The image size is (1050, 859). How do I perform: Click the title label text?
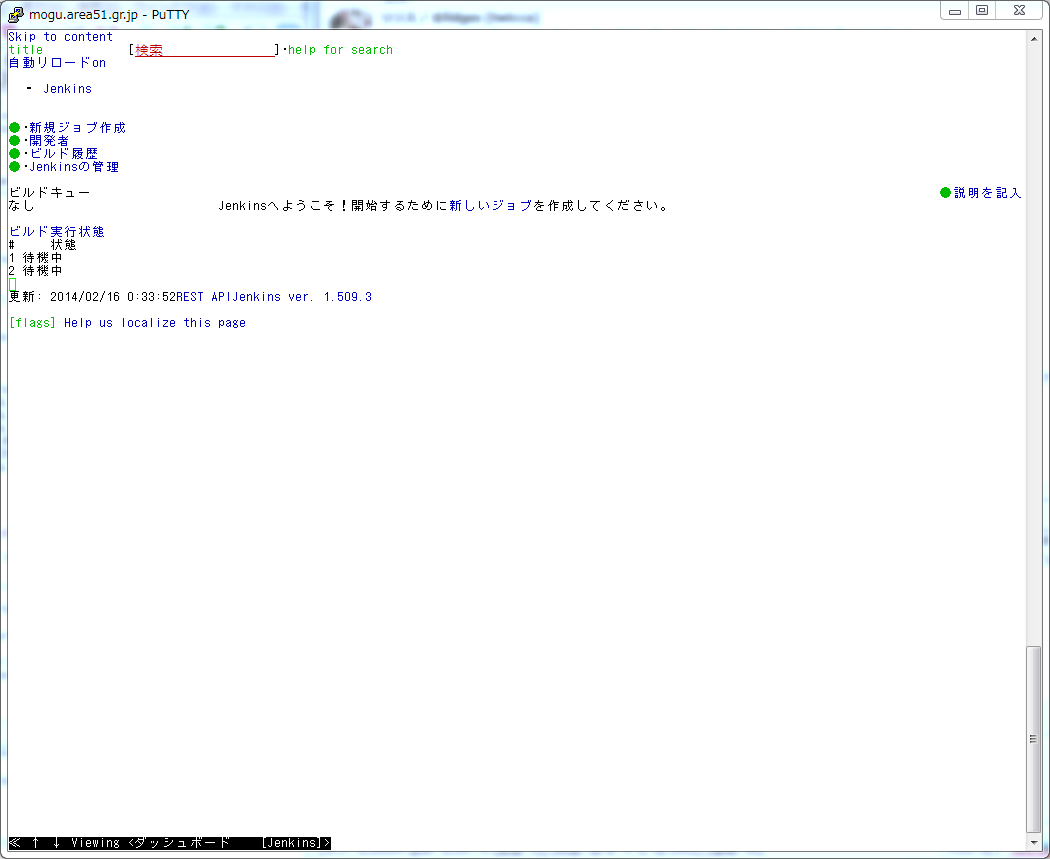point(25,50)
